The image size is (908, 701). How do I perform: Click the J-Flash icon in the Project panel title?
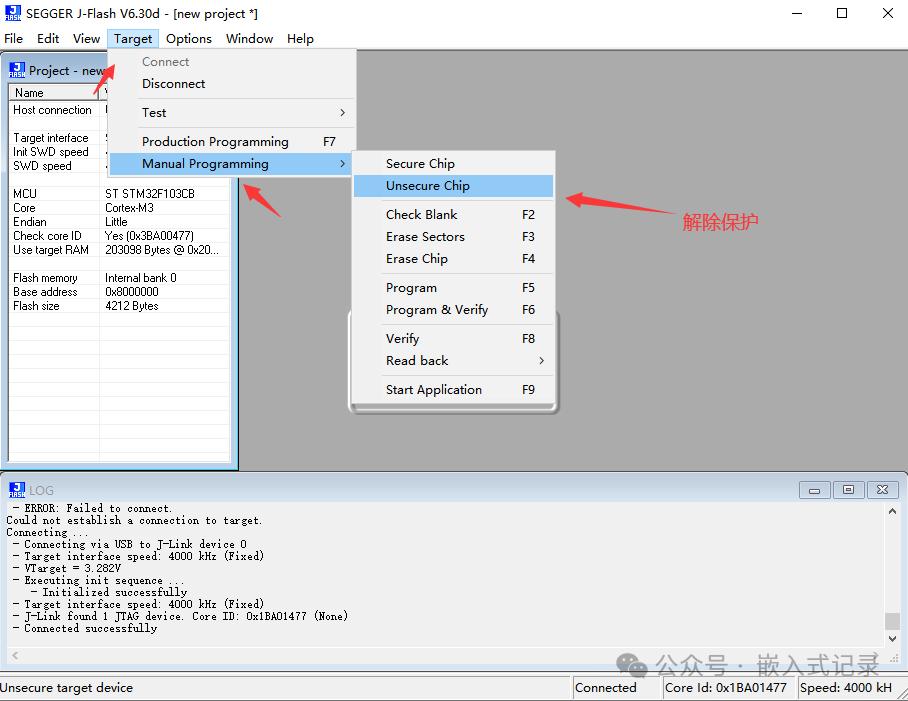click(x=17, y=70)
